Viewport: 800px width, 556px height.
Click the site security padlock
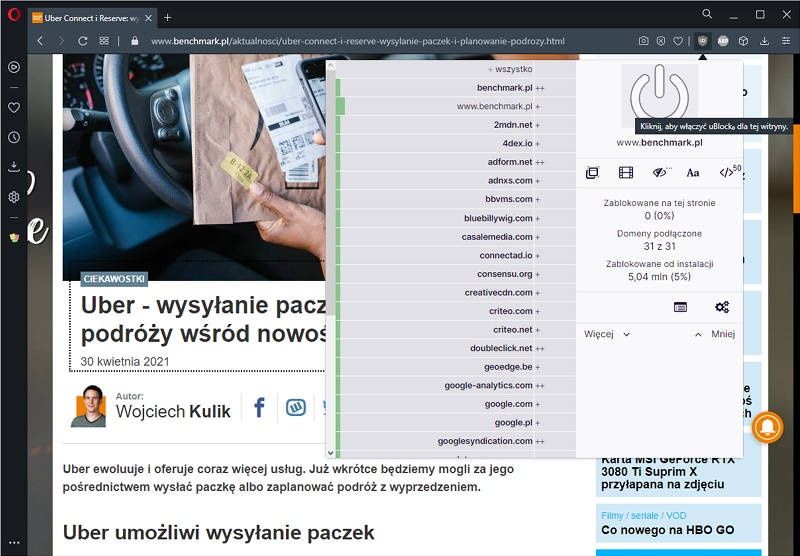[135, 41]
